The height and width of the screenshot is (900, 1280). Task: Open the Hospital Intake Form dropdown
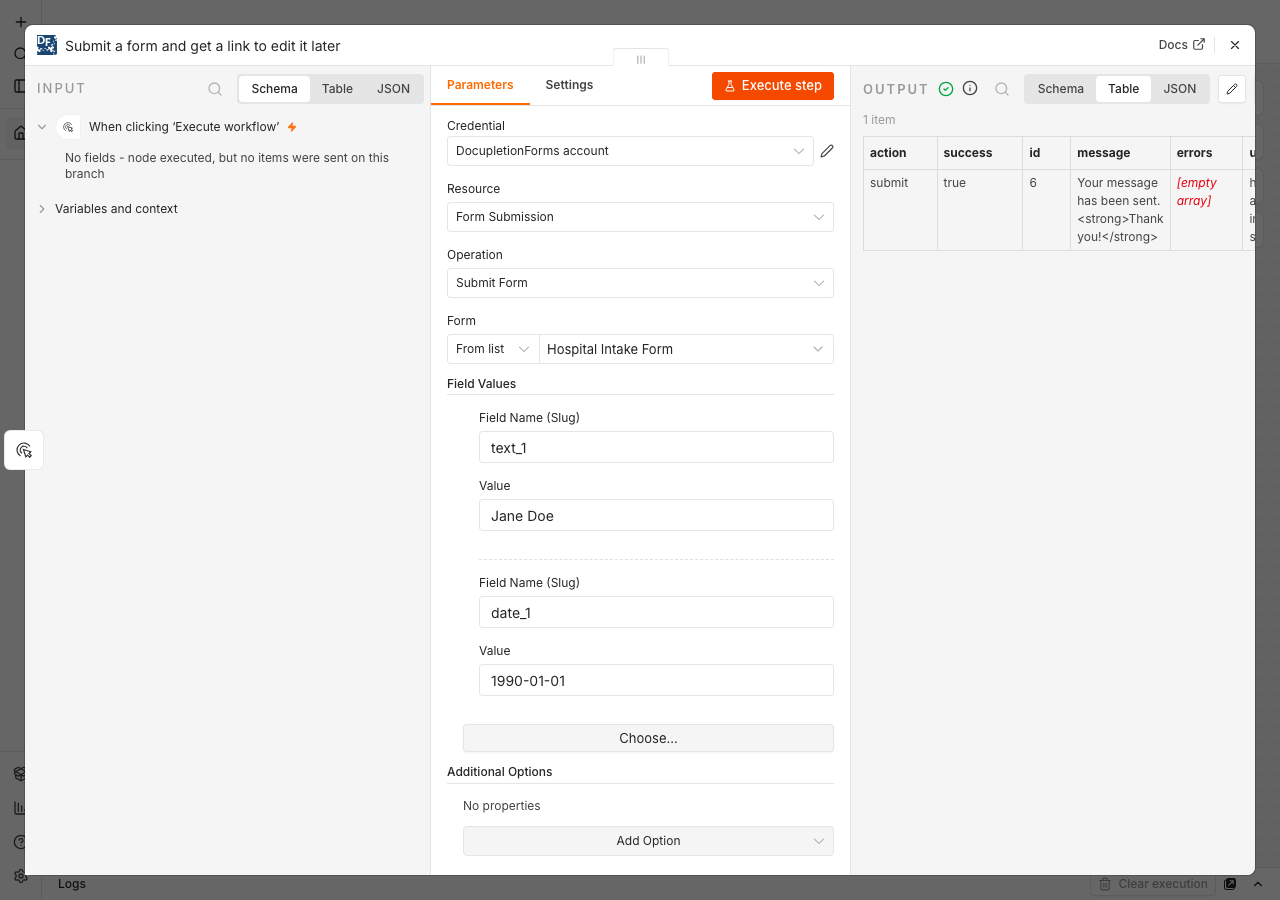[686, 349]
